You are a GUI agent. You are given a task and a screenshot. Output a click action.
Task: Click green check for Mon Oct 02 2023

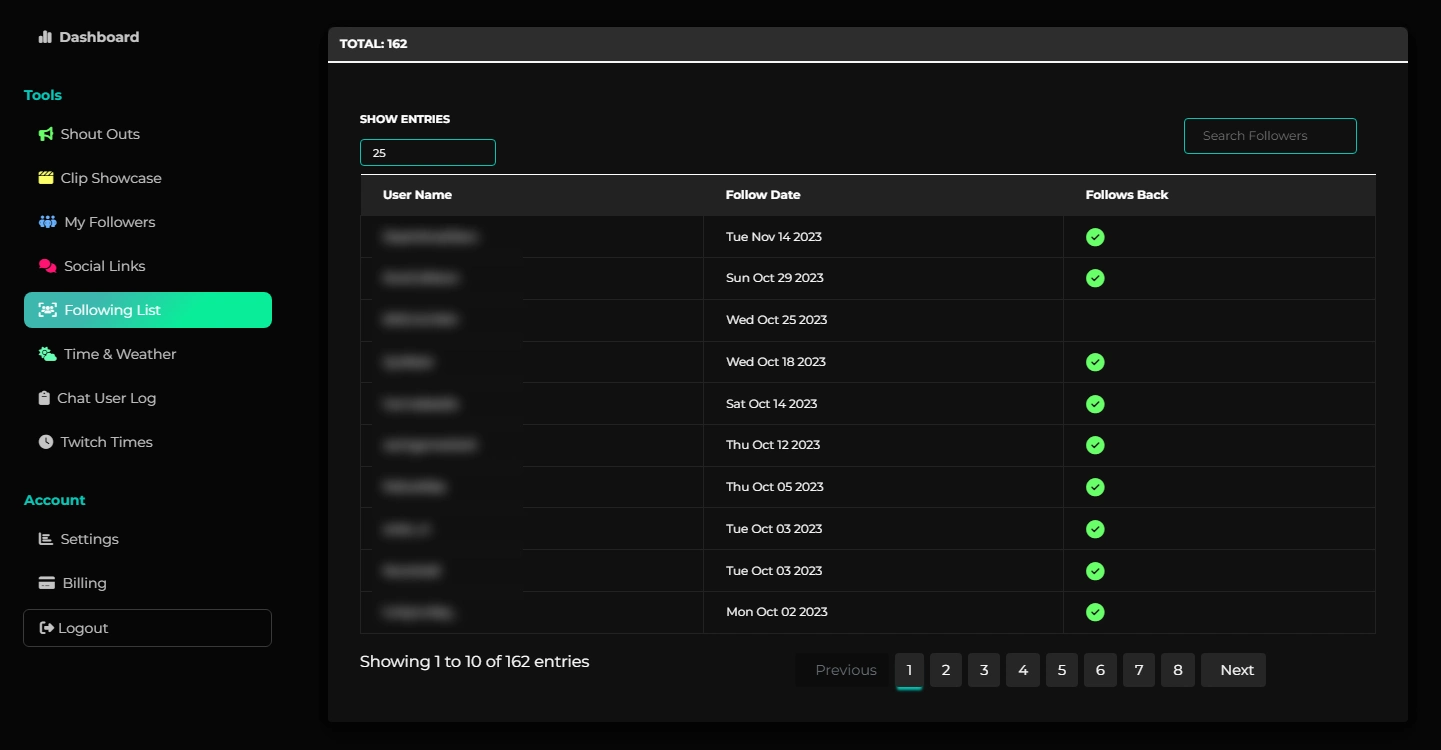[1095, 612]
